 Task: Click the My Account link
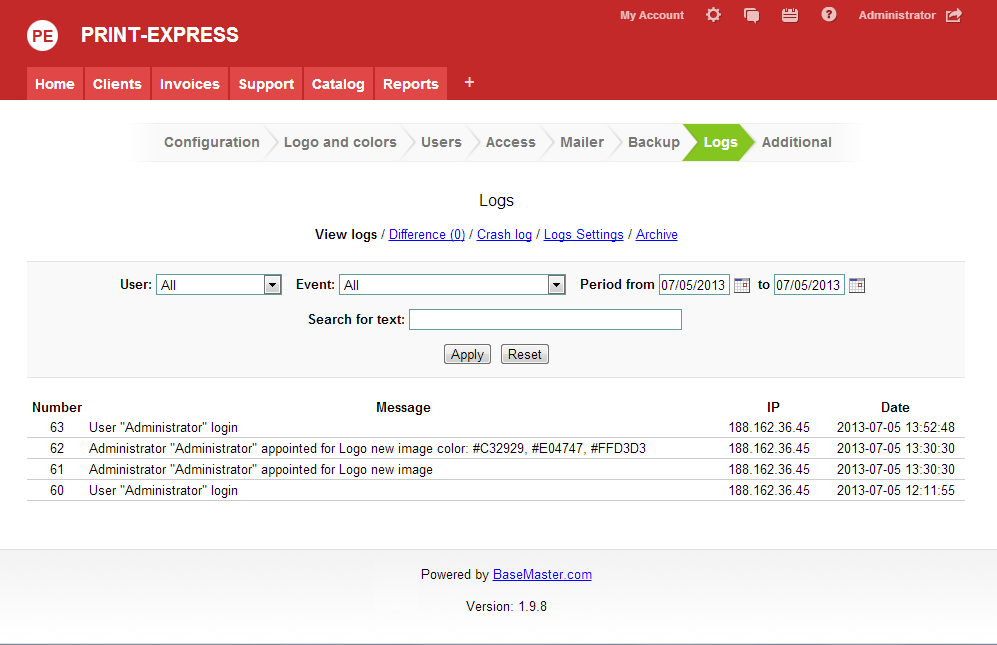click(652, 15)
